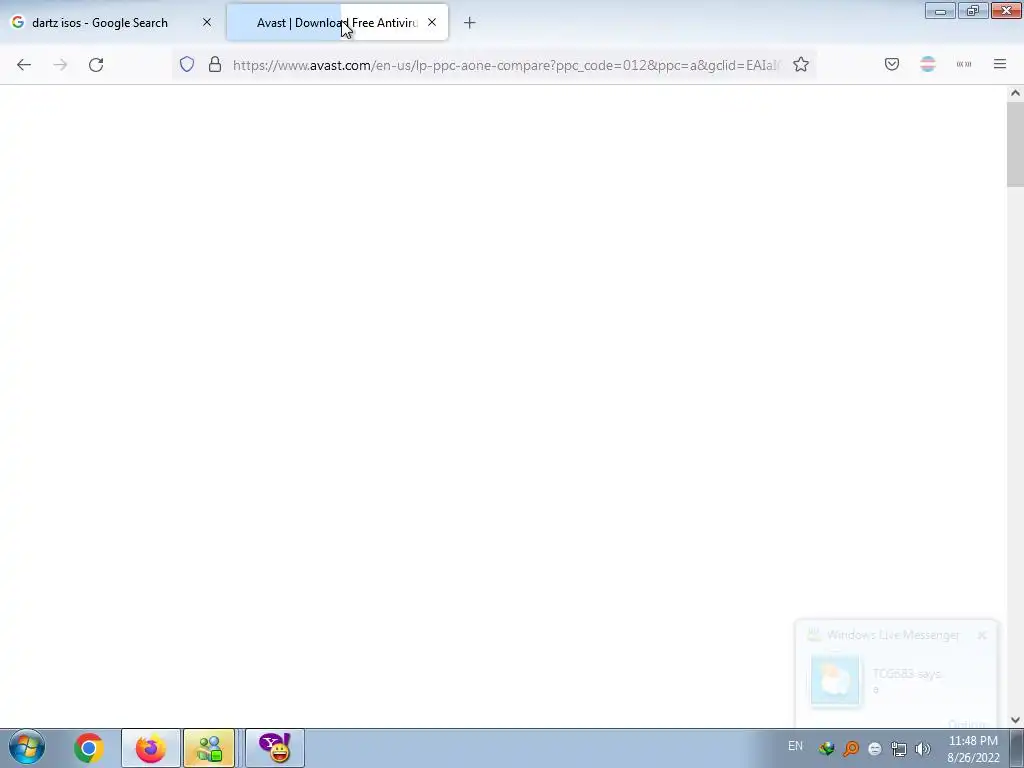
Task: Close the dartz isos Google Search tab
Action: click(x=207, y=22)
